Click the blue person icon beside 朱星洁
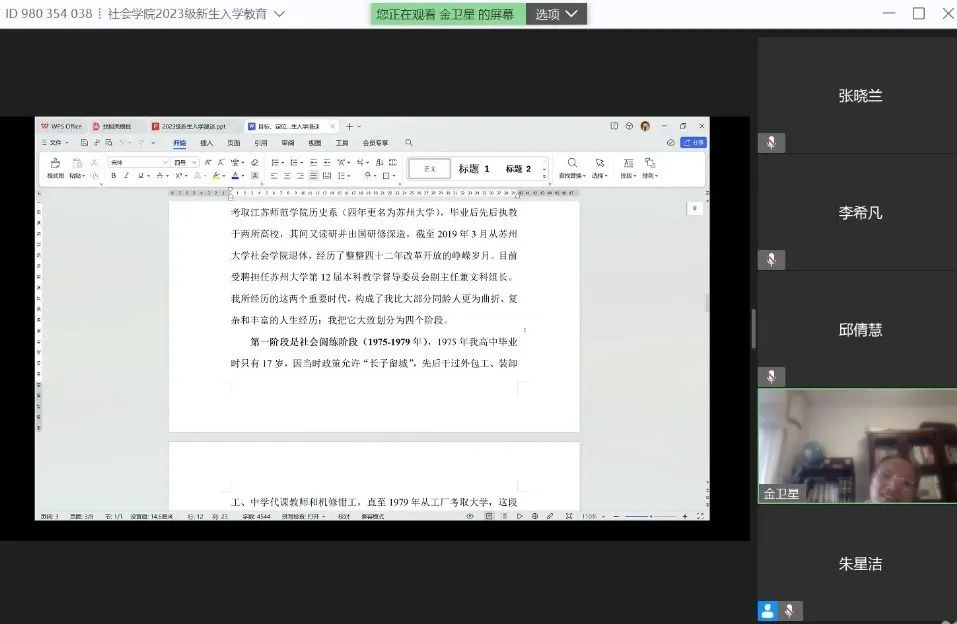 click(x=767, y=610)
